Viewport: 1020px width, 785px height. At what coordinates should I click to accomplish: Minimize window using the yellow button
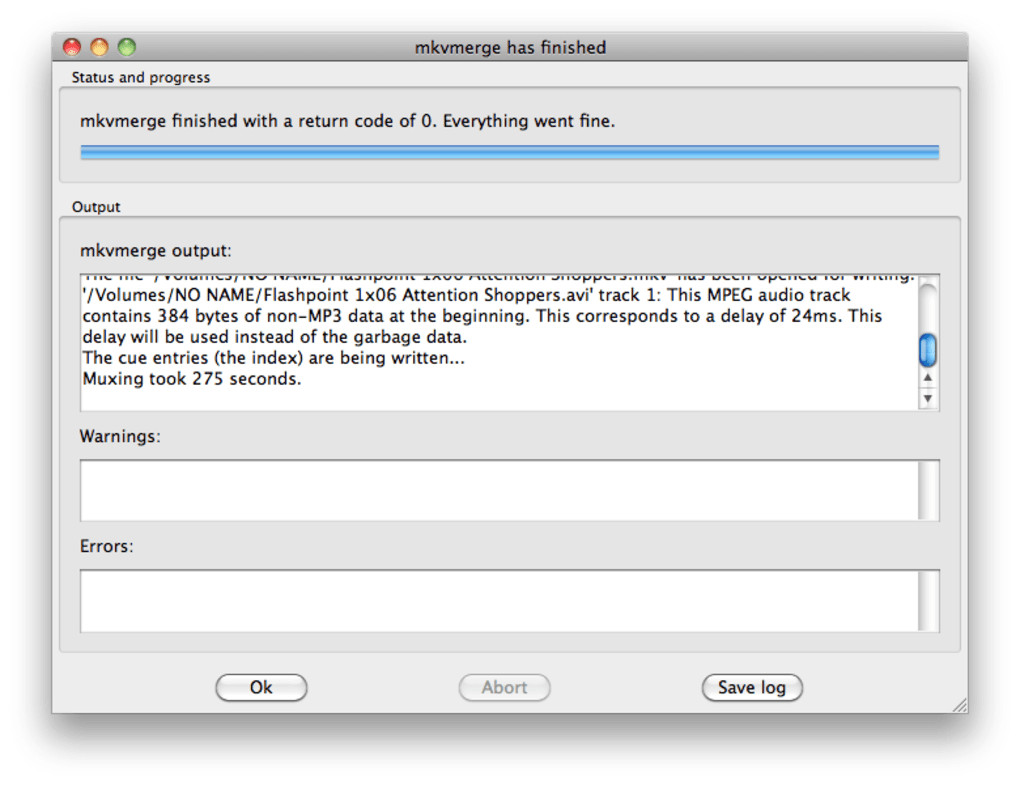(99, 47)
